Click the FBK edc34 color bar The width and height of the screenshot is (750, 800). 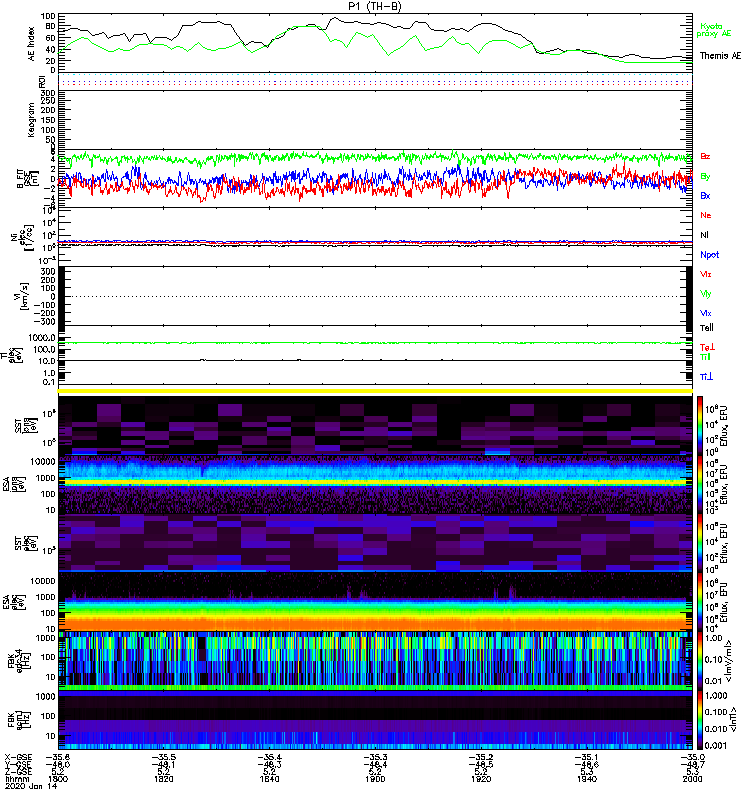pyautogui.click(x=700, y=661)
